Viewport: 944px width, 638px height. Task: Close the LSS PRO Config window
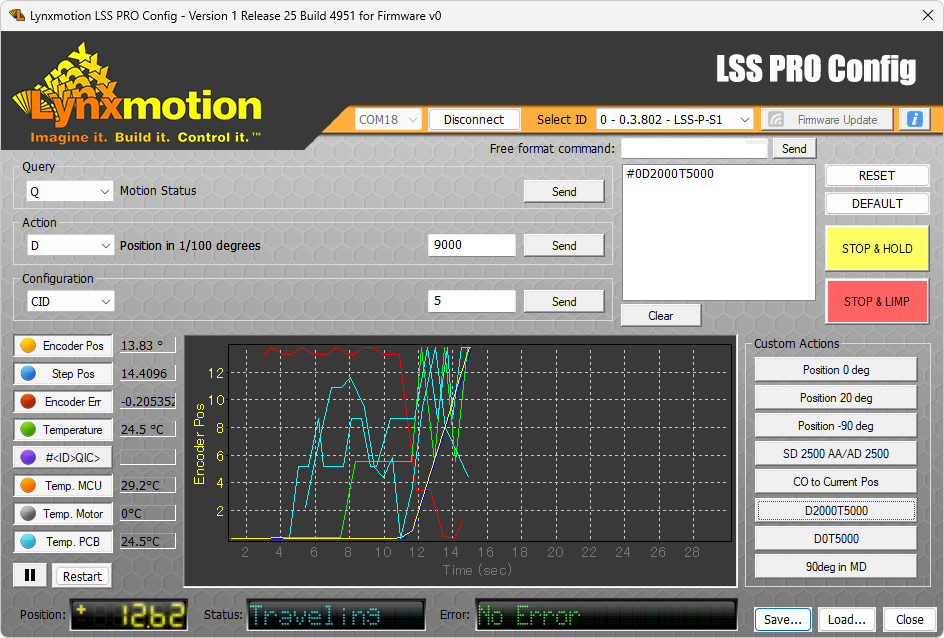(x=928, y=15)
